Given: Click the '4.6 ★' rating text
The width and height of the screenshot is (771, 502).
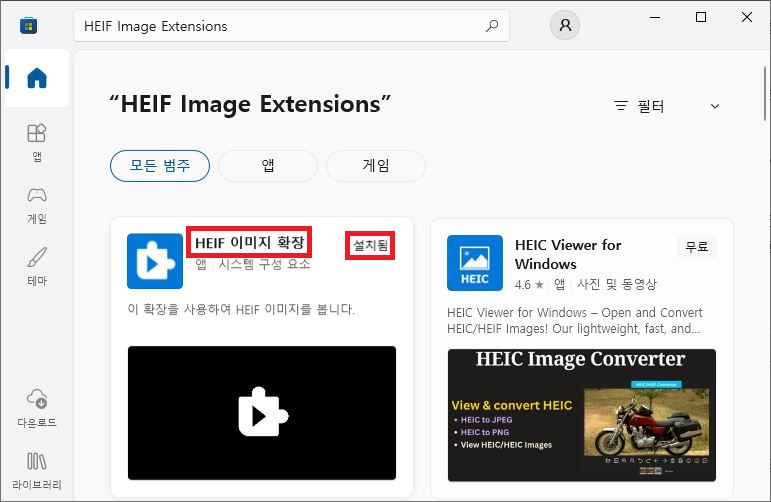Looking at the screenshot, I should point(530,285).
